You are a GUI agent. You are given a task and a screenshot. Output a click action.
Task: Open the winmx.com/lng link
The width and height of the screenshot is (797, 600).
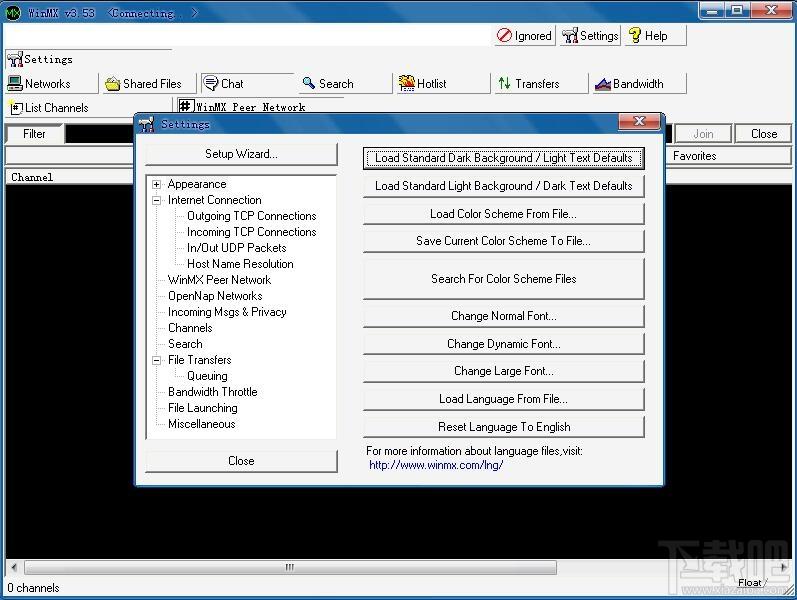coord(436,465)
